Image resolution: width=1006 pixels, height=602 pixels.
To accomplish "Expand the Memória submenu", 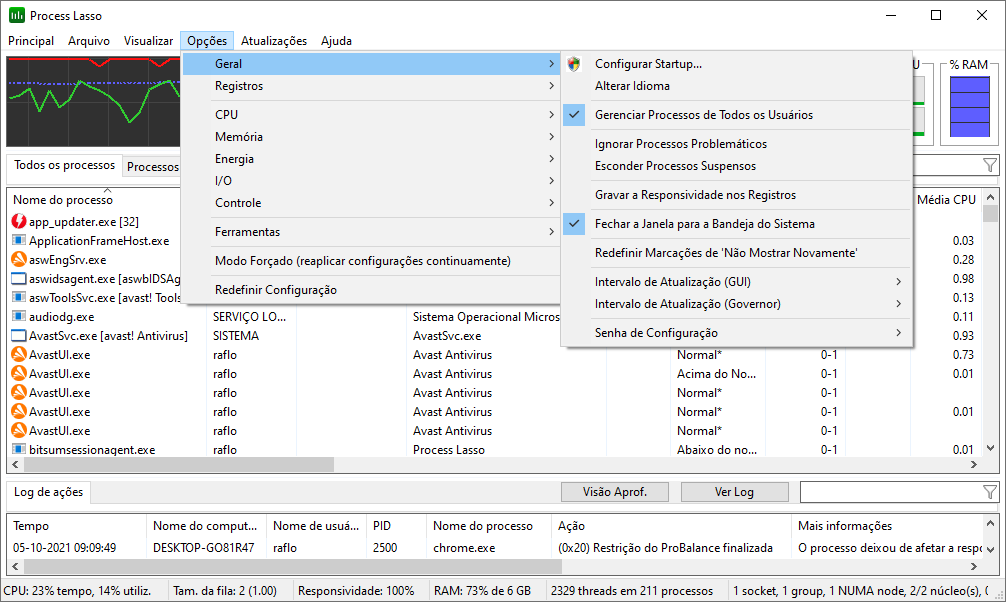I will (x=371, y=137).
